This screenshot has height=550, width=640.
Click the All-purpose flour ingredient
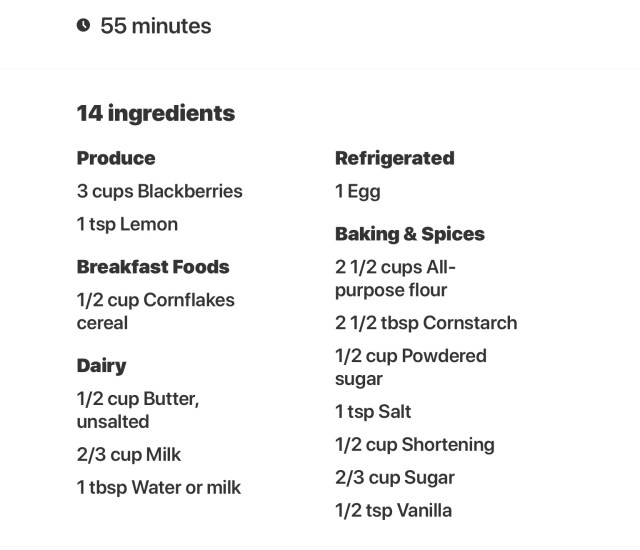pyautogui.click(x=395, y=278)
